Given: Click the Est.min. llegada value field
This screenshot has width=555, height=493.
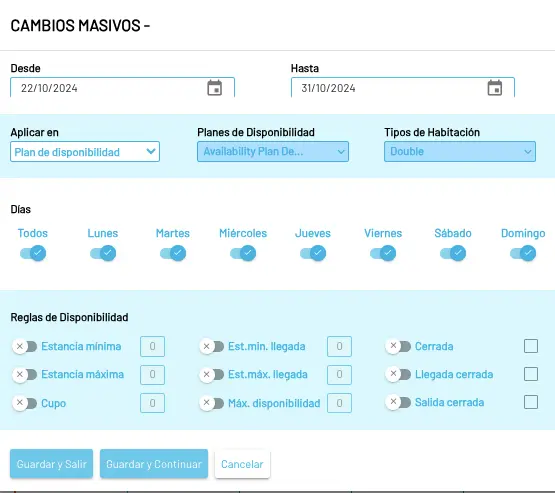Looking at the screenshot, I should point(339,346).
